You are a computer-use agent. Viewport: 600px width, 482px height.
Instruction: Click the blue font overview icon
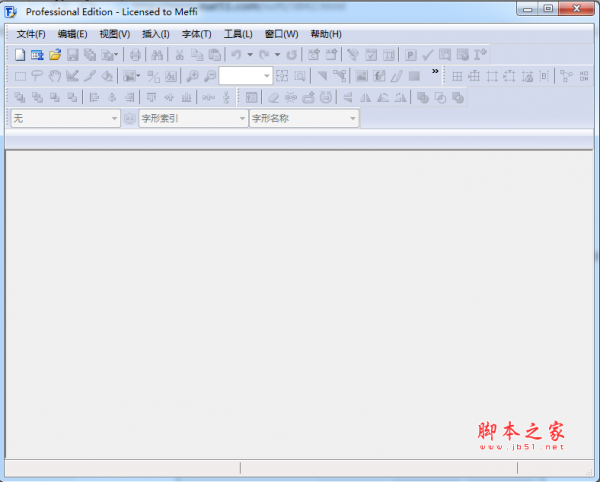pos(37,55)
